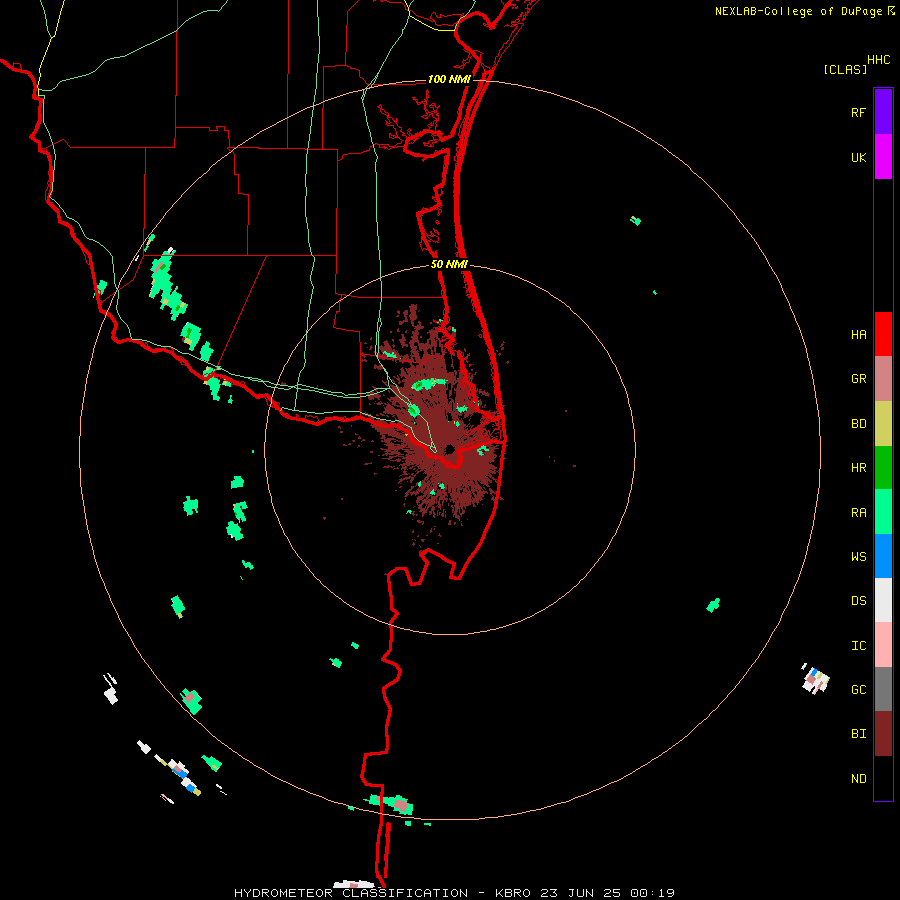Click the BI legend label
Image resolution: width=900 pixels, height=900 pixels.
pos(858,734)
